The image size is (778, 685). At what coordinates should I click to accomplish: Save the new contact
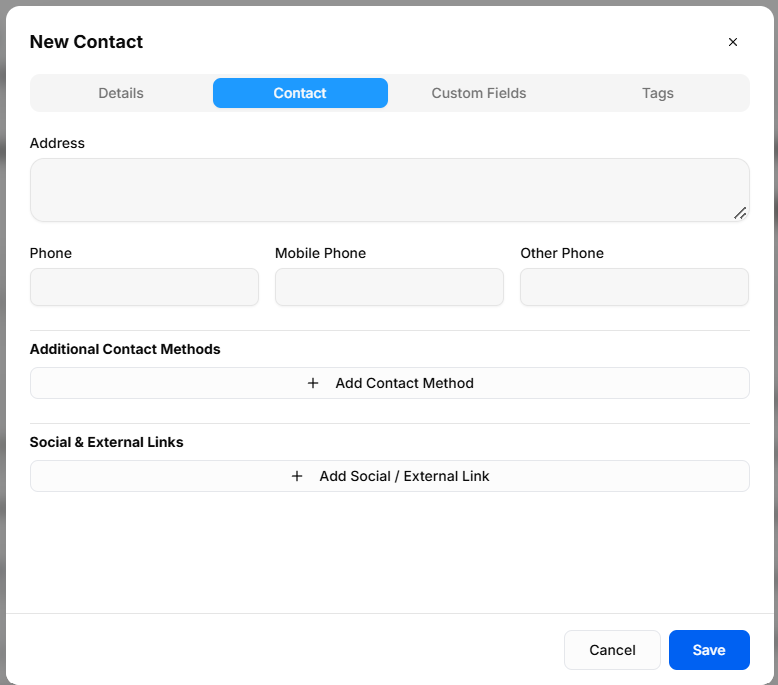pos(709,650)
